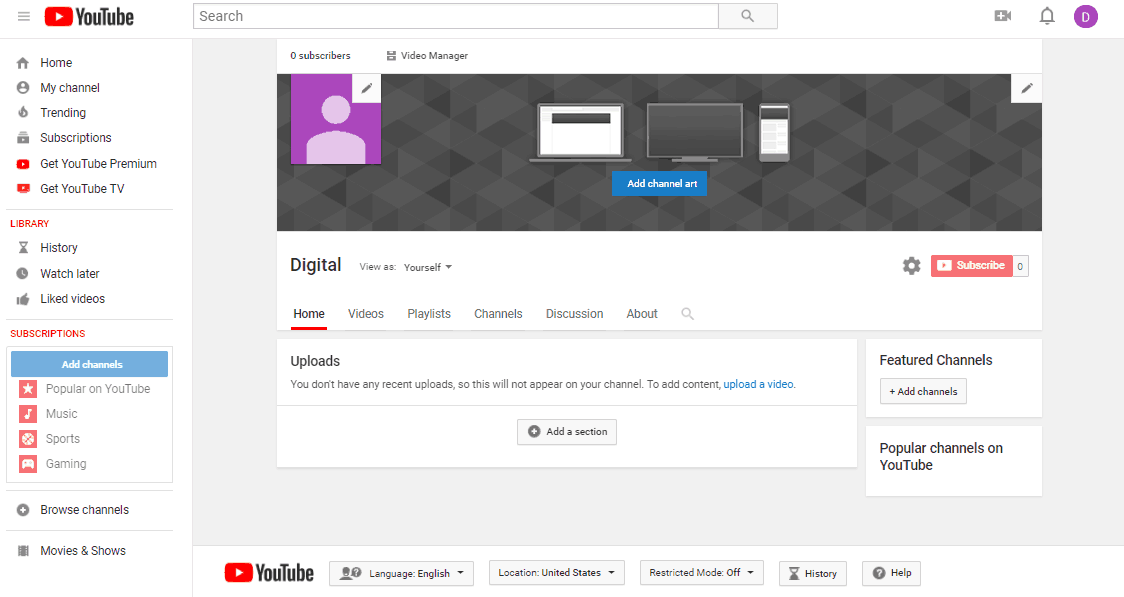Click the footer YouTube logo
The image size is (1124, 597).
pos(269,573)
